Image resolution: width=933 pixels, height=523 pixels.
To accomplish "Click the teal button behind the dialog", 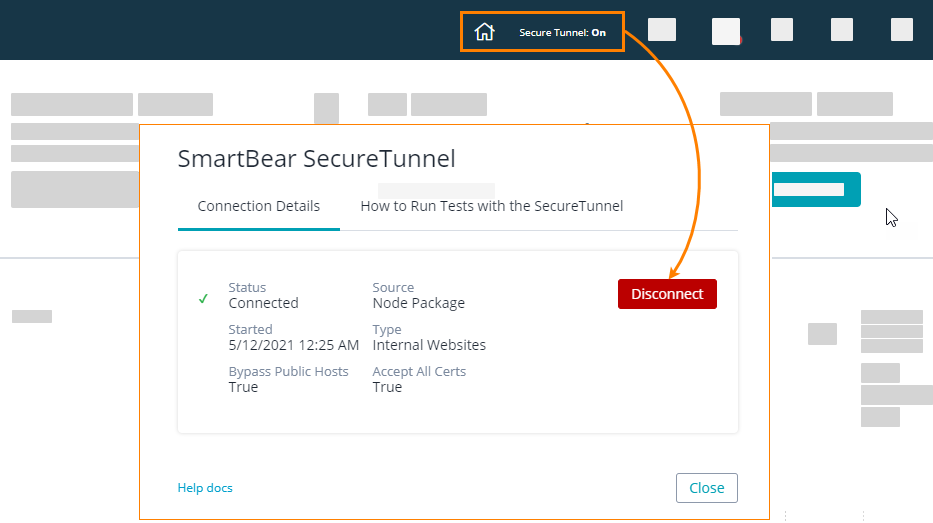I will click(x=815, y=189).
